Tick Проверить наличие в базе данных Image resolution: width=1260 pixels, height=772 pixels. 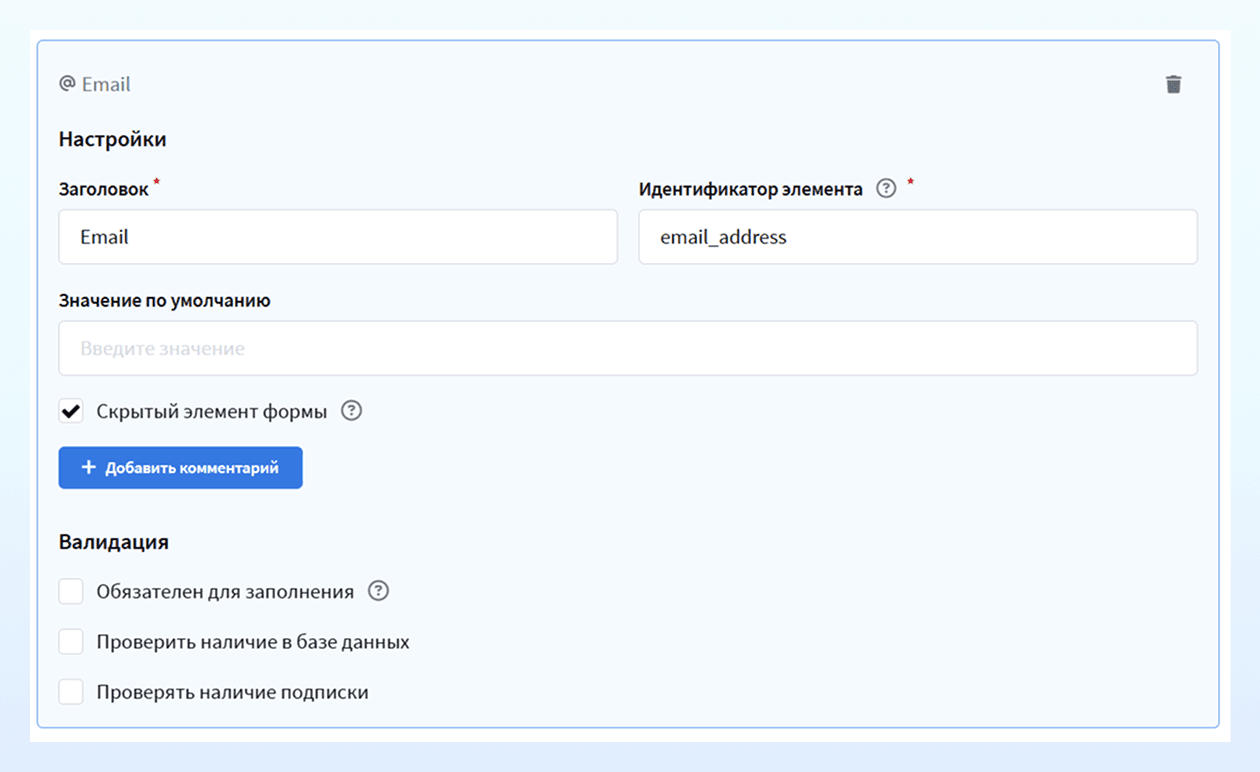tap(71, 642)
